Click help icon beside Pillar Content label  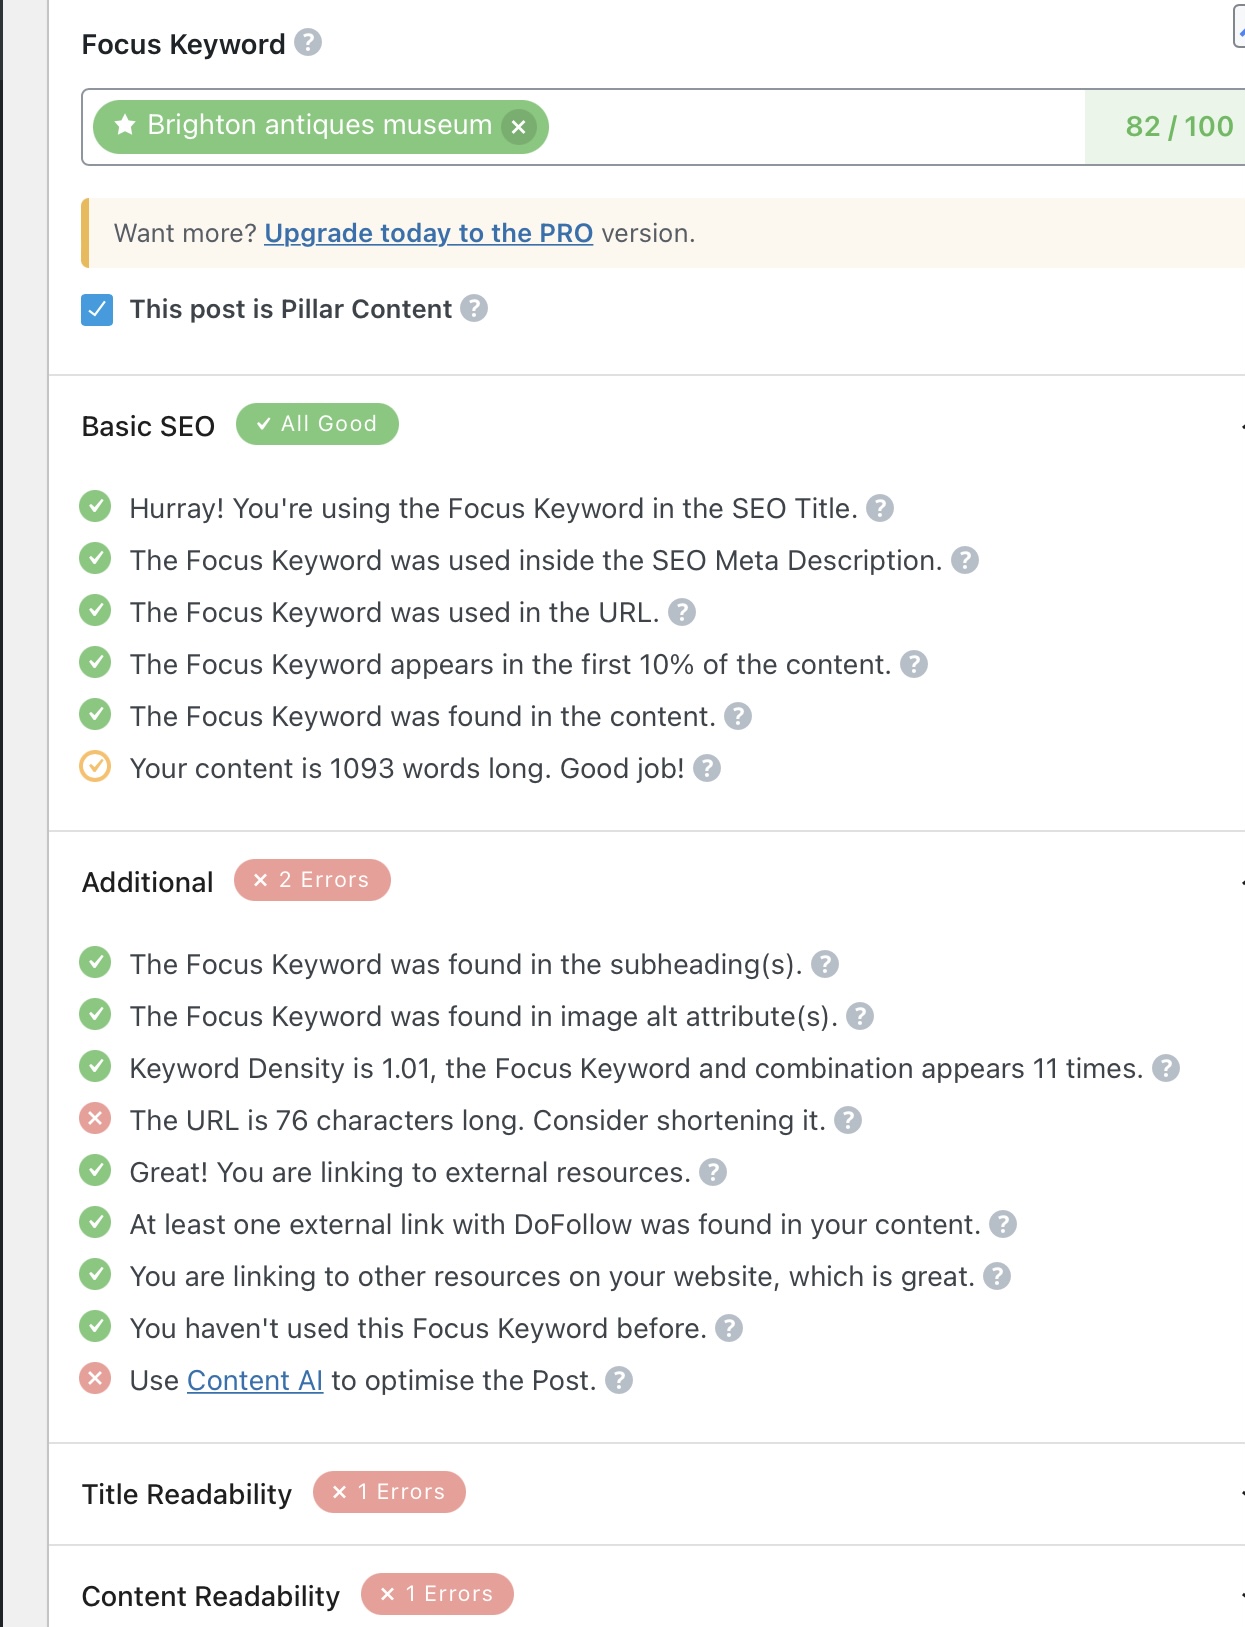tap(474, 308)
